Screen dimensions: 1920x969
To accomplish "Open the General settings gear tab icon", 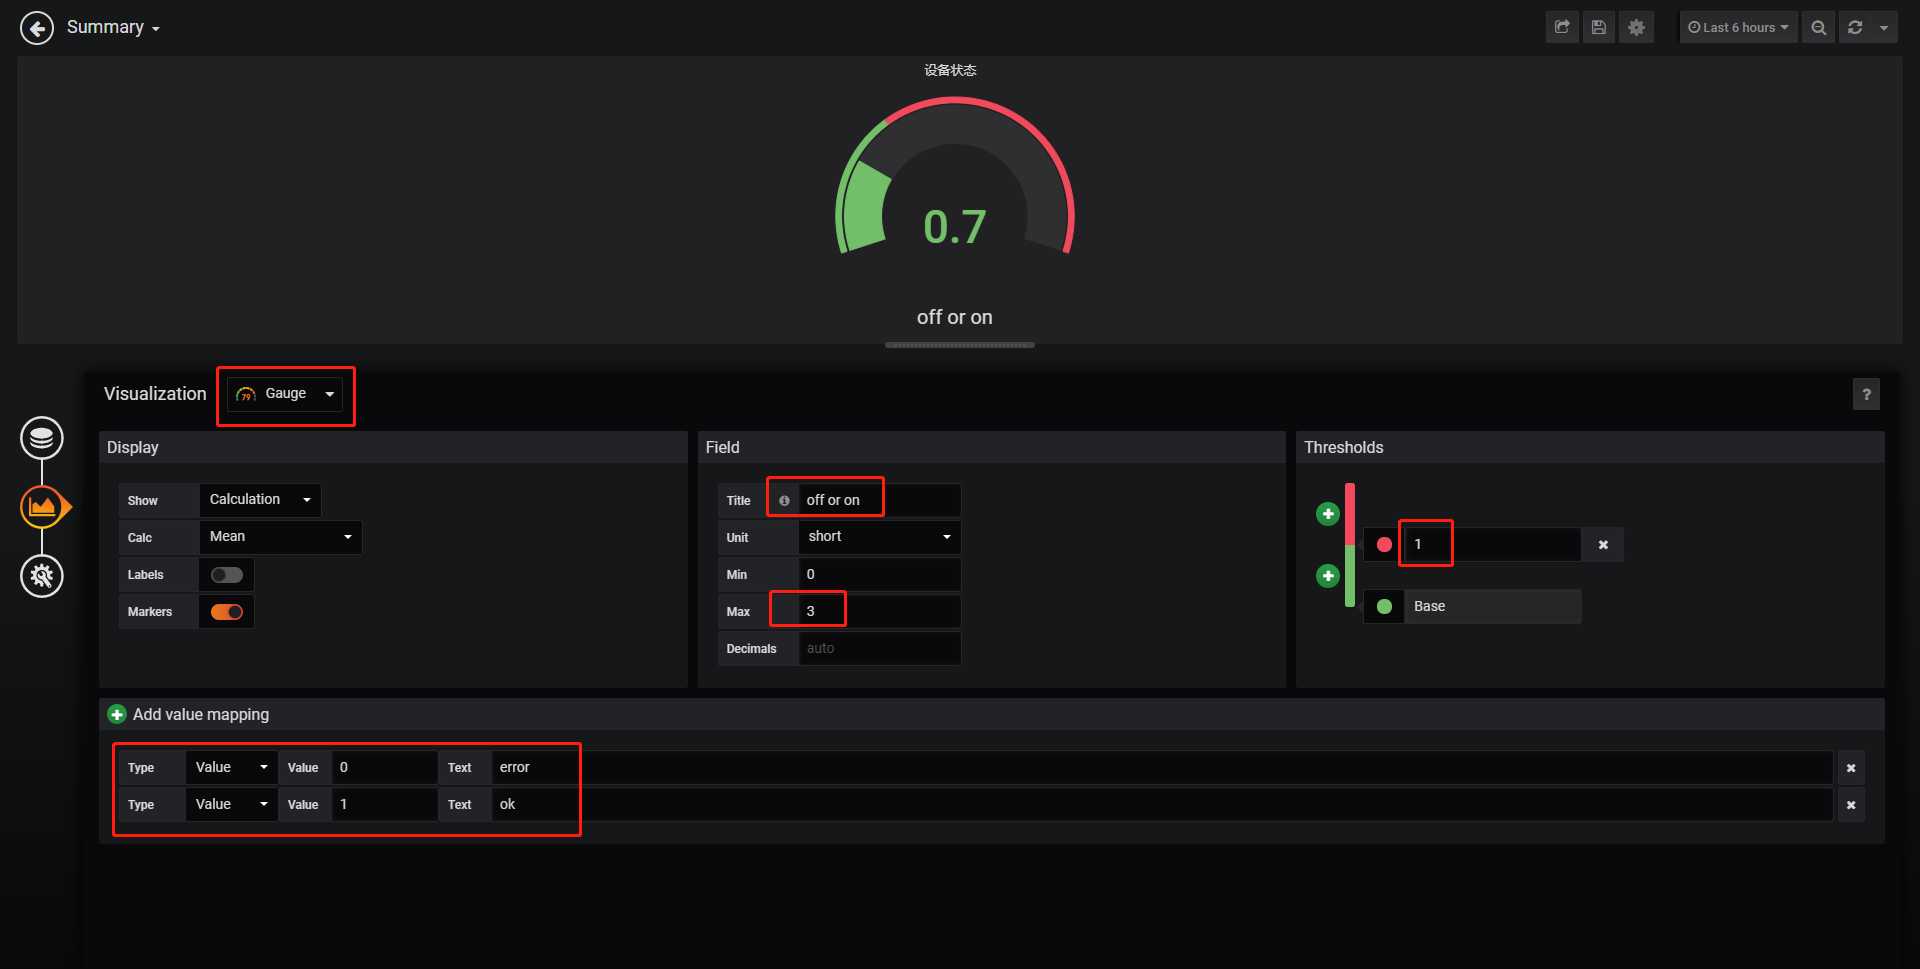I will [42, 576].
